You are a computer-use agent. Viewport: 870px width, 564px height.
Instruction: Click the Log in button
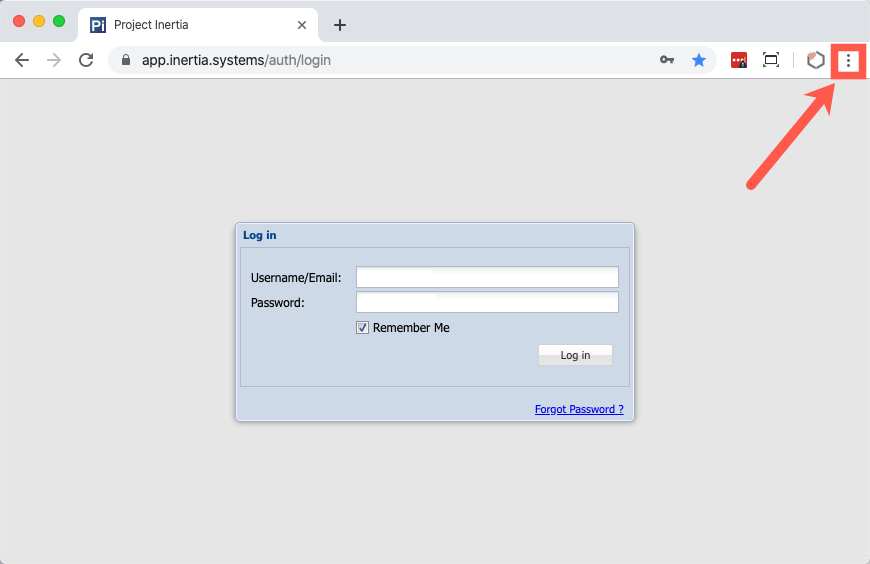click(x=575, y=355)
